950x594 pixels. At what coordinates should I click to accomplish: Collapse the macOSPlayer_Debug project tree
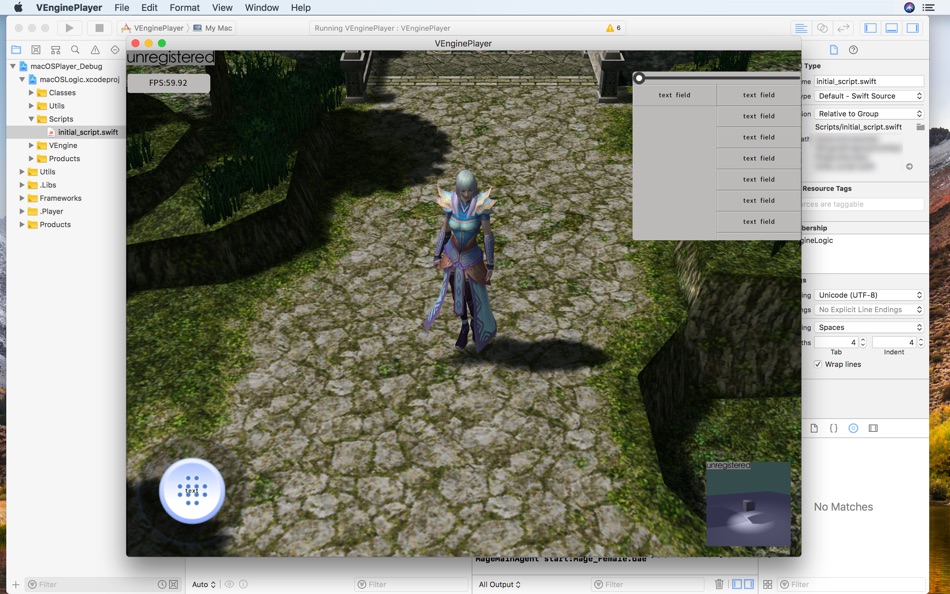click(x=13, y=66)
